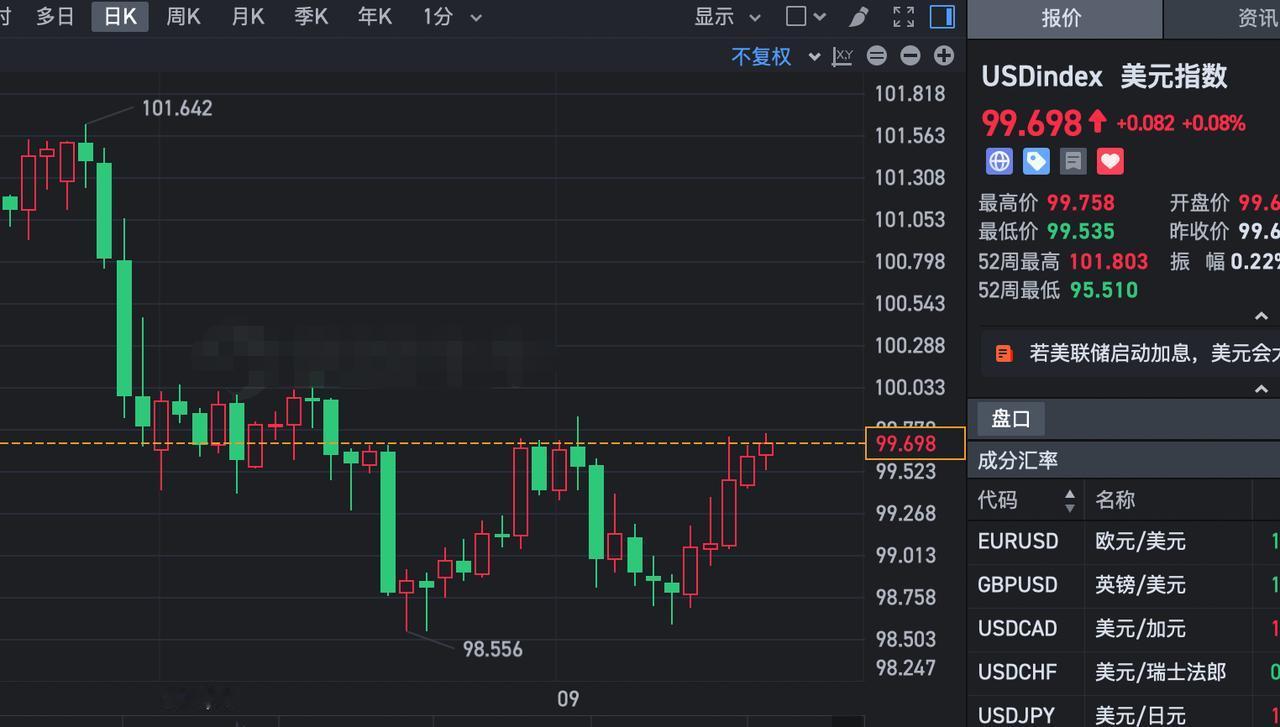Enter fullscreen chart mode
Screen dimensions: 1280x727
point(903,16)
